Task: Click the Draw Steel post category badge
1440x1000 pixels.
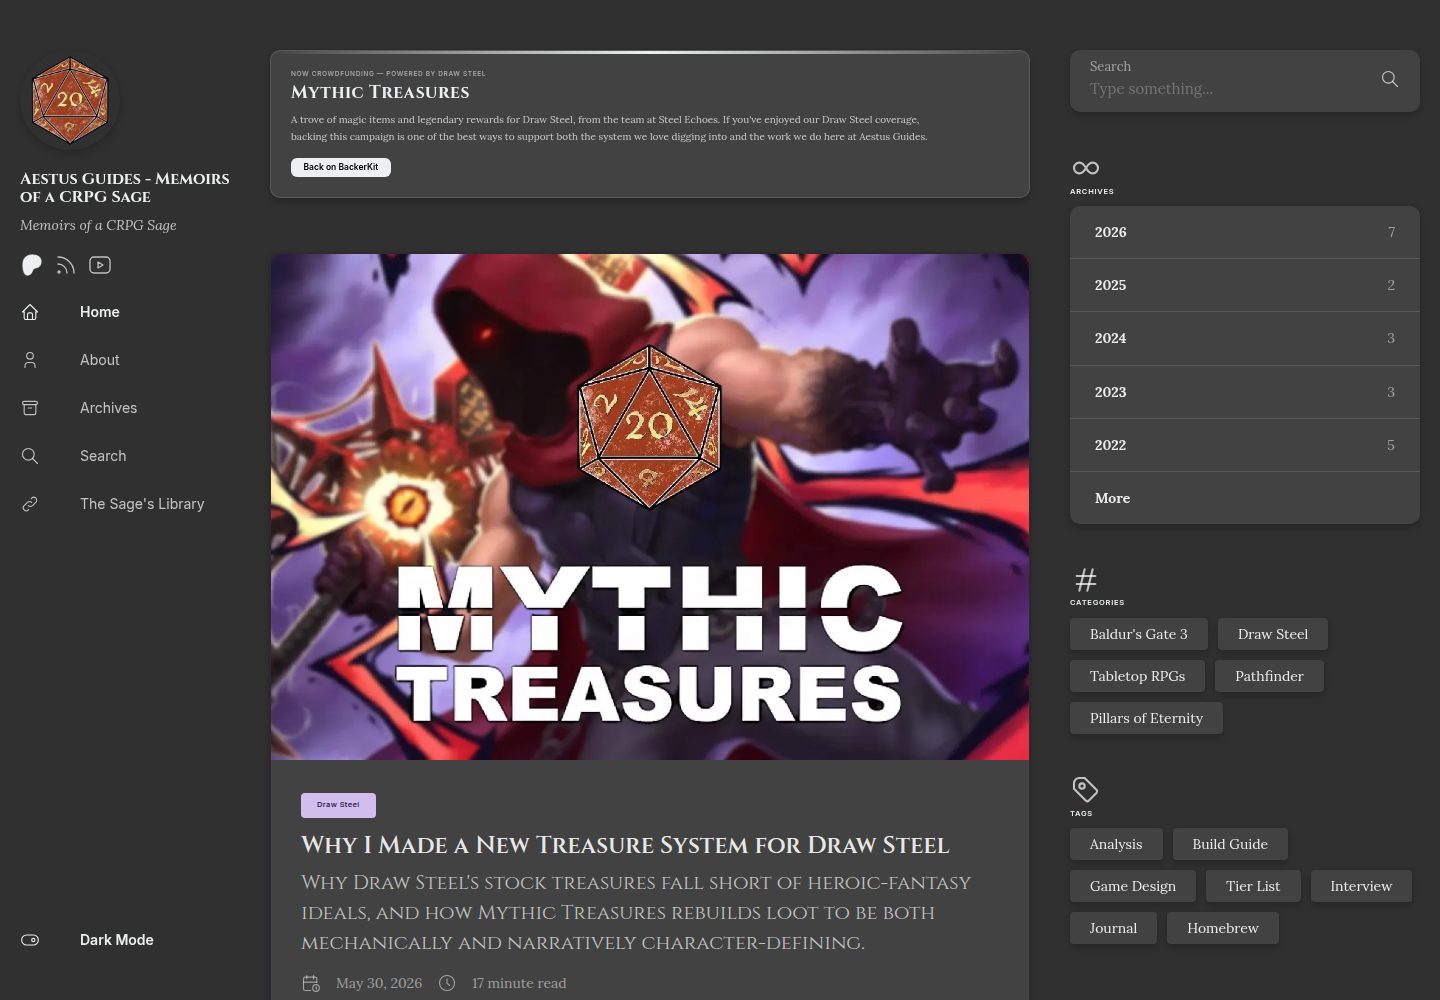Action: pyautogui.click(x=338, y=805)
